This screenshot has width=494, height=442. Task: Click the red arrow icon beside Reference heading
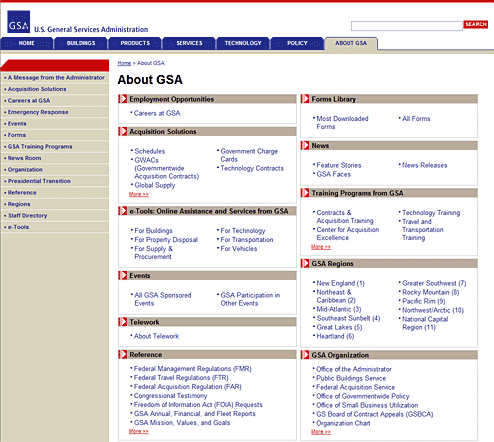point(123,354)
